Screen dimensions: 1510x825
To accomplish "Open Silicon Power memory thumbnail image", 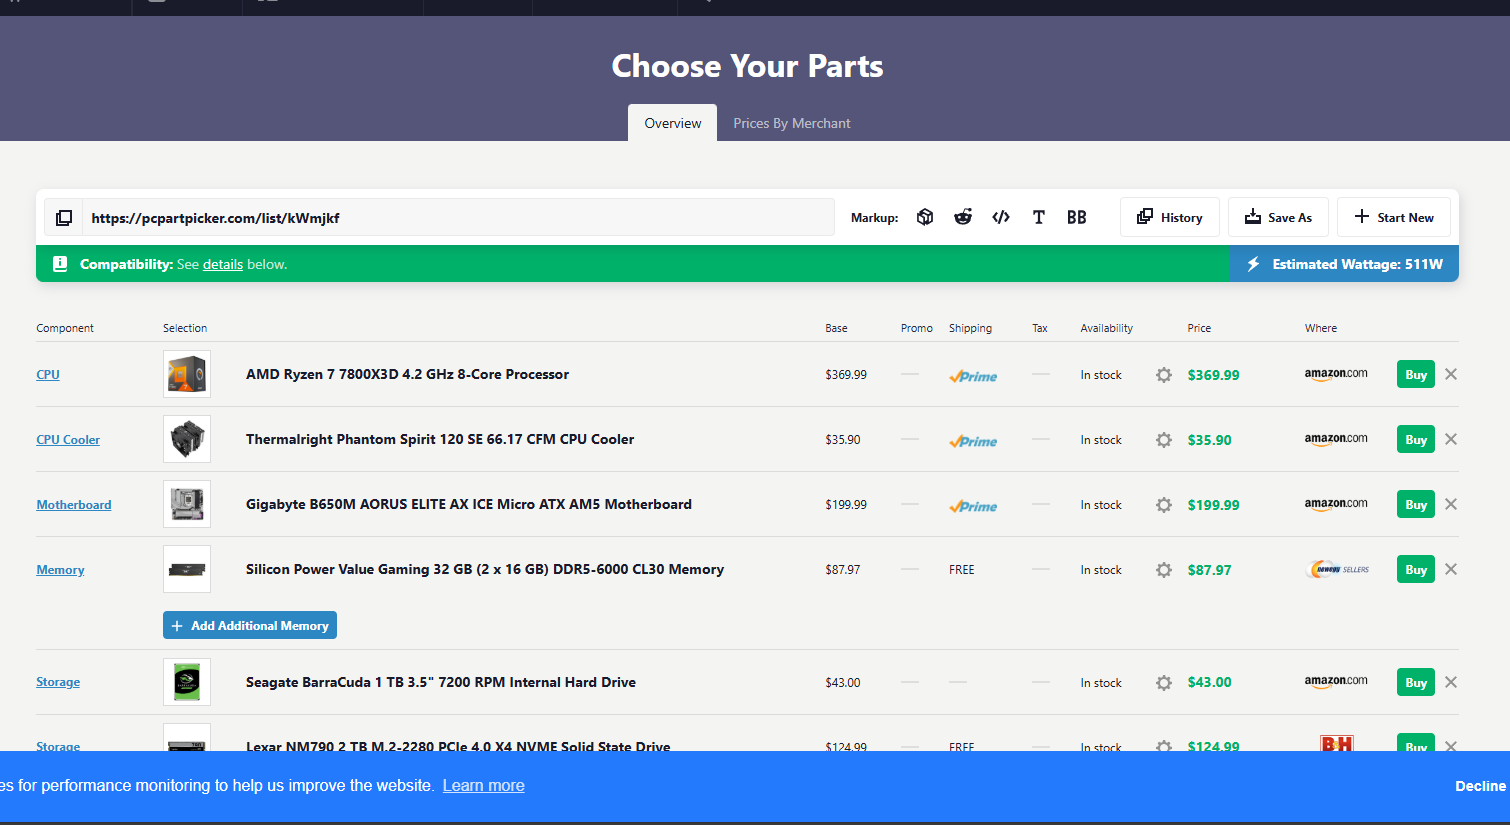I will click(187, 569).
